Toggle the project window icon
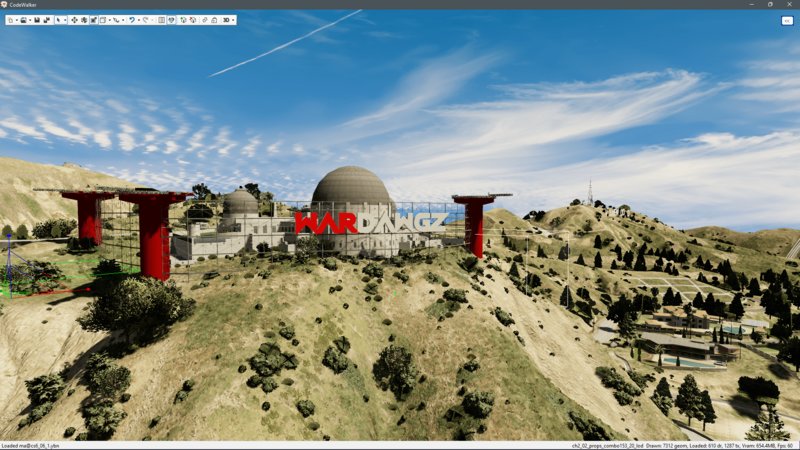This screenshot has height=450, width=800. (x=171, y=20)
